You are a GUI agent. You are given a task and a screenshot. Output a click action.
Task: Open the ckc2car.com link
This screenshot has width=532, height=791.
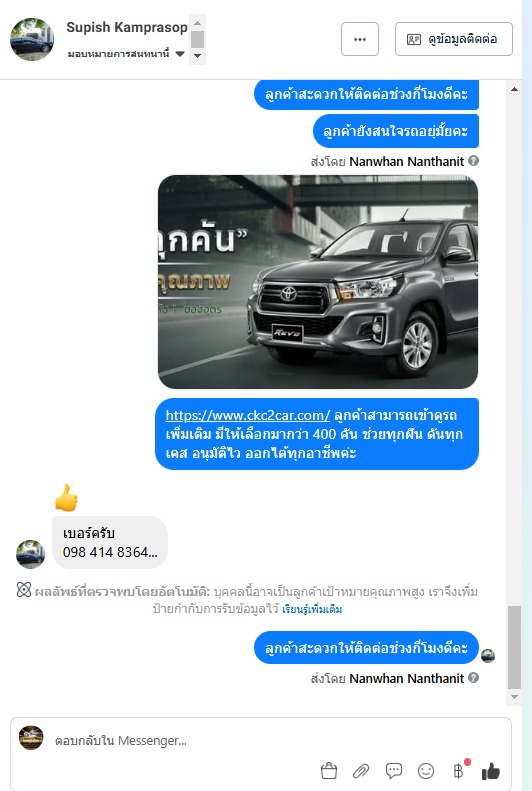(248, 415)
